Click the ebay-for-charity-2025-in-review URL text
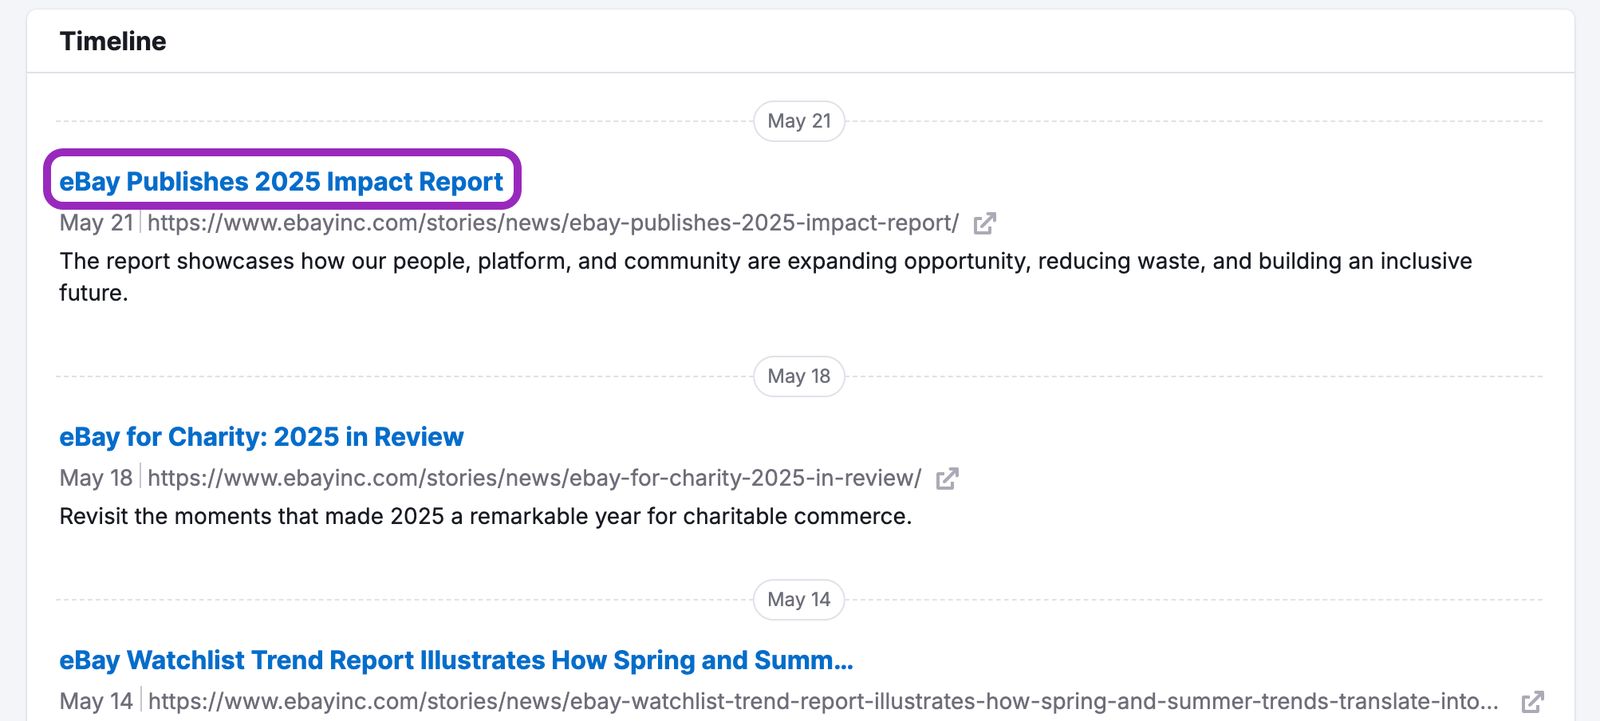 pyautogui.click(x=534, y=478)
